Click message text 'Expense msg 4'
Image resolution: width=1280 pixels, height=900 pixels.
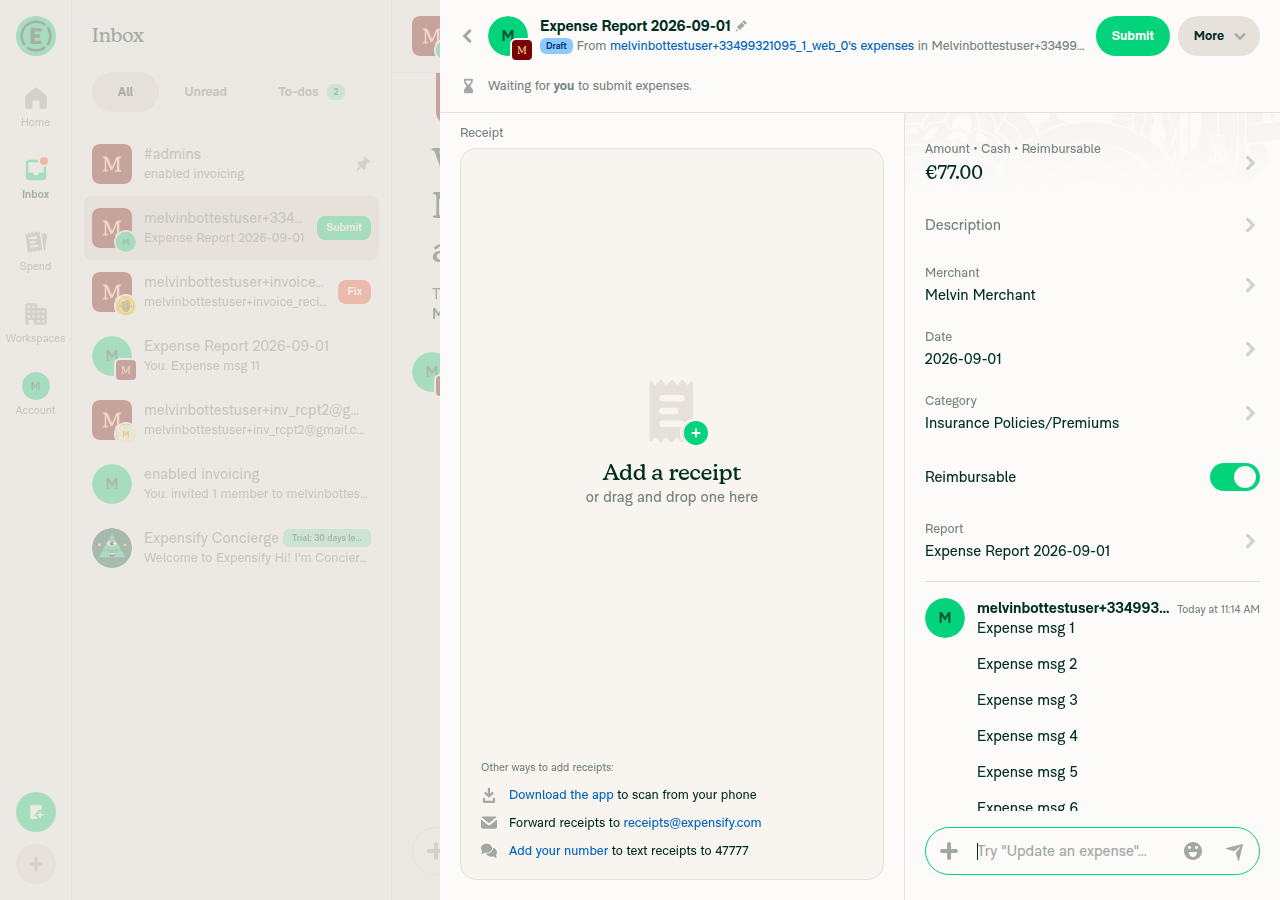[x=1027, y=736]
